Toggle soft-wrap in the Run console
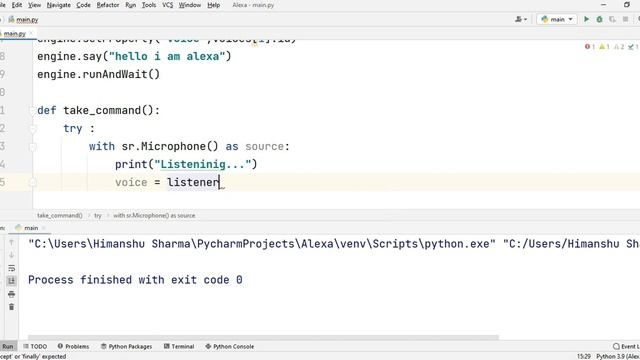 pyautogui.click(x=11, y=268)
